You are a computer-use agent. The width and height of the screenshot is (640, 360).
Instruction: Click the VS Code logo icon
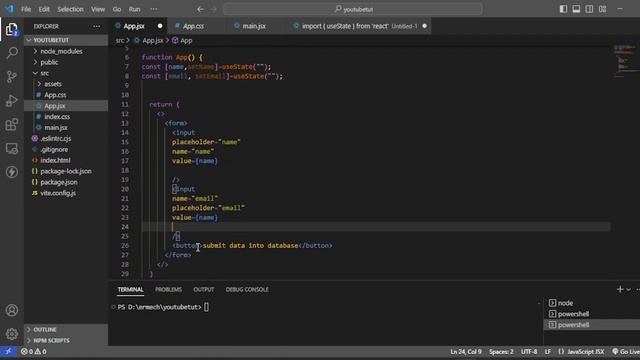tap(9, 9)
